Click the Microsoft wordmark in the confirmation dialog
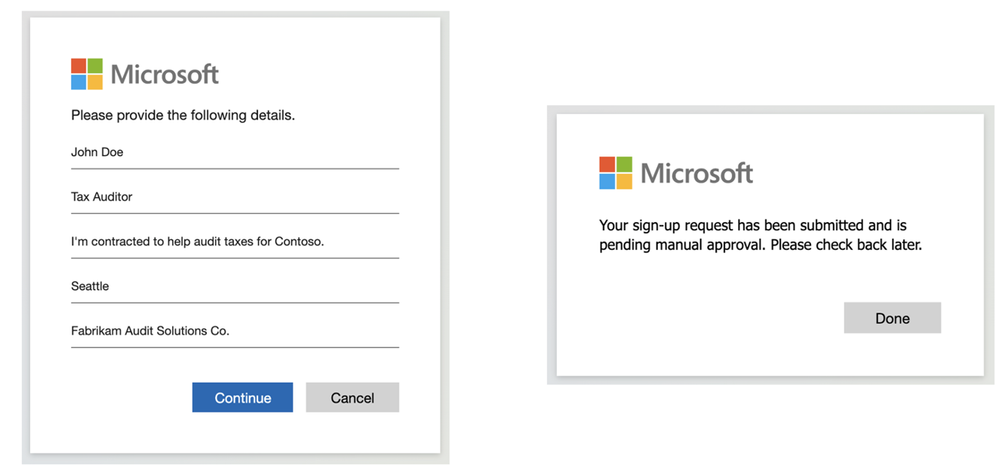Image resolution: width=999 pixels, height=466 pixels. [x=696, y=173]
